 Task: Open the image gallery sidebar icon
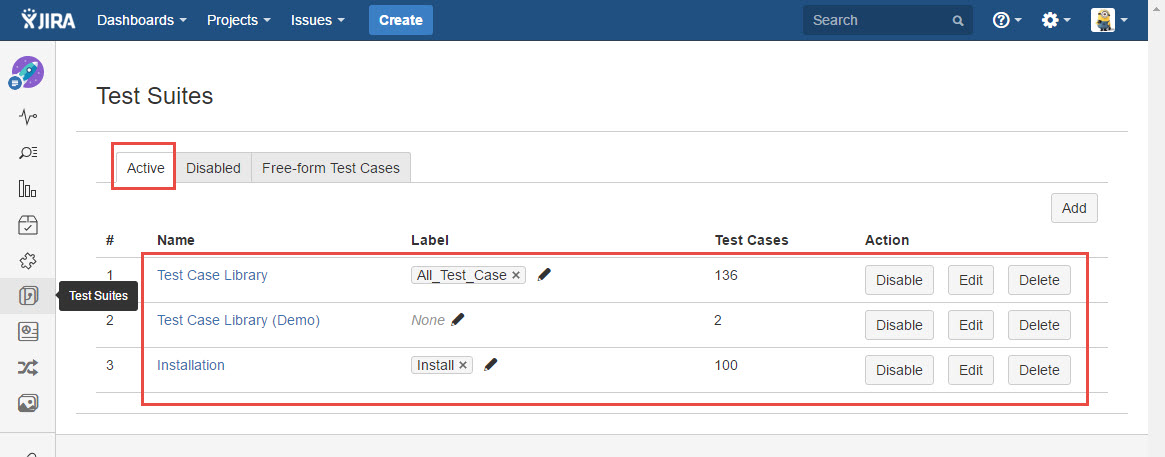[x=27, y=403]
